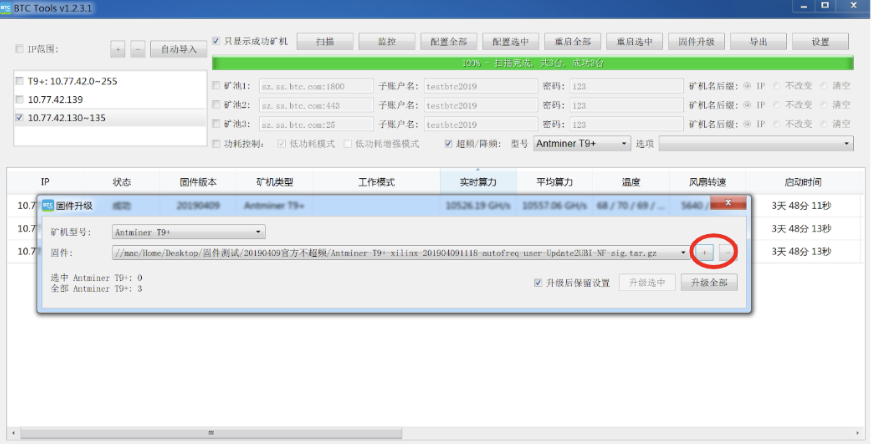The image size is (875, 444).
Task: Click the minus button next to firmware path
Action: tap(727, 253)
